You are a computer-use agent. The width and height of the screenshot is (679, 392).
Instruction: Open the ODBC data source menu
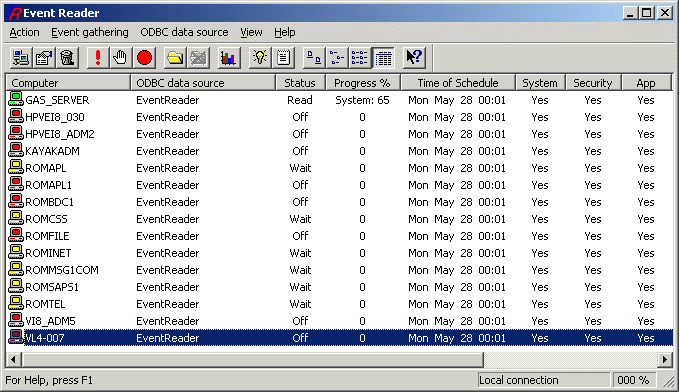pyautogui.click(x=184, y=32)
